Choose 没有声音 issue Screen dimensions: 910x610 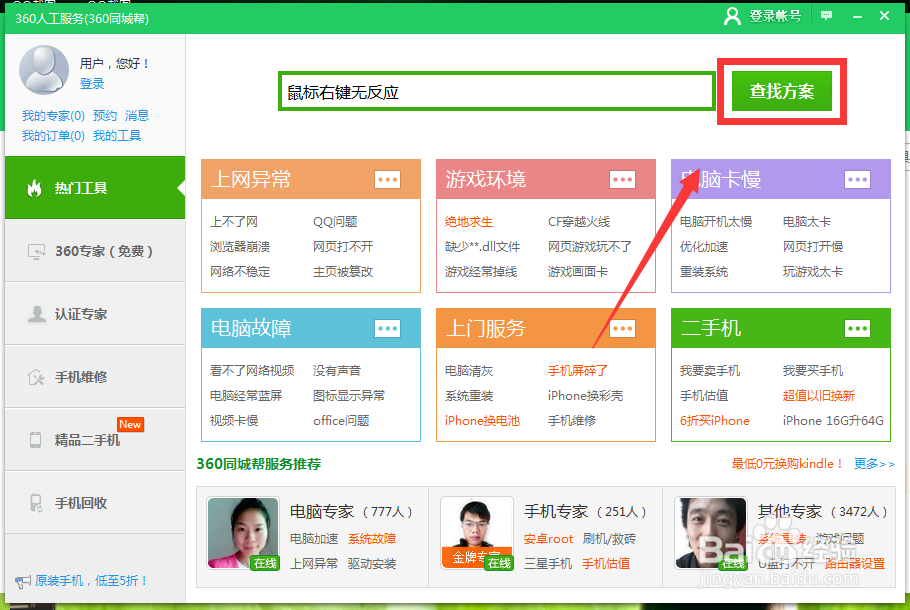click(337, 370)
